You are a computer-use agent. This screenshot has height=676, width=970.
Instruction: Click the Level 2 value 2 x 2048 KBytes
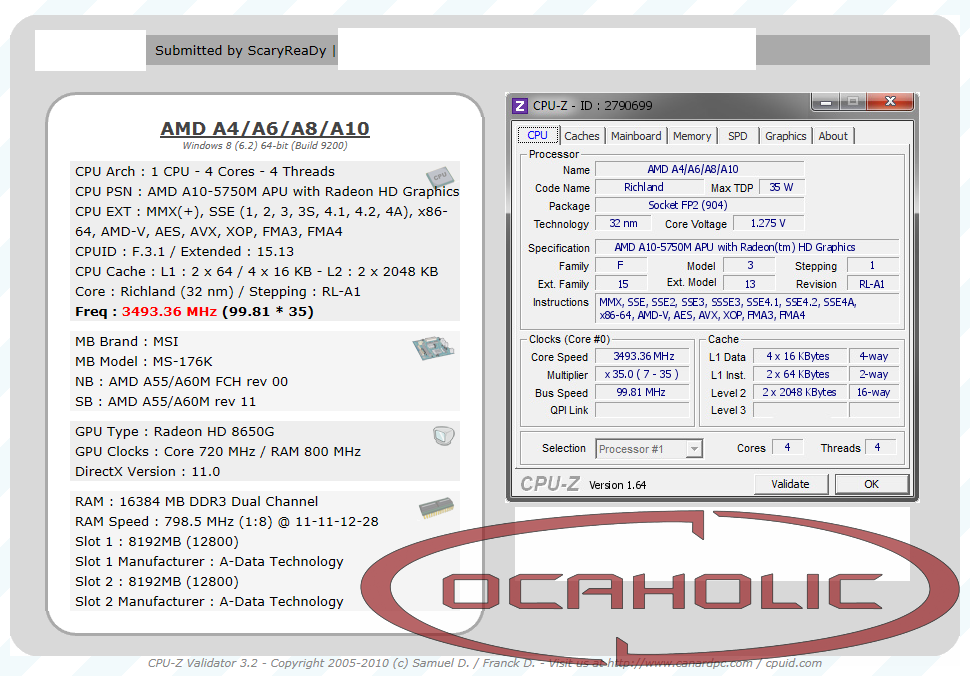pyautogui.click(x=799, y=392)
